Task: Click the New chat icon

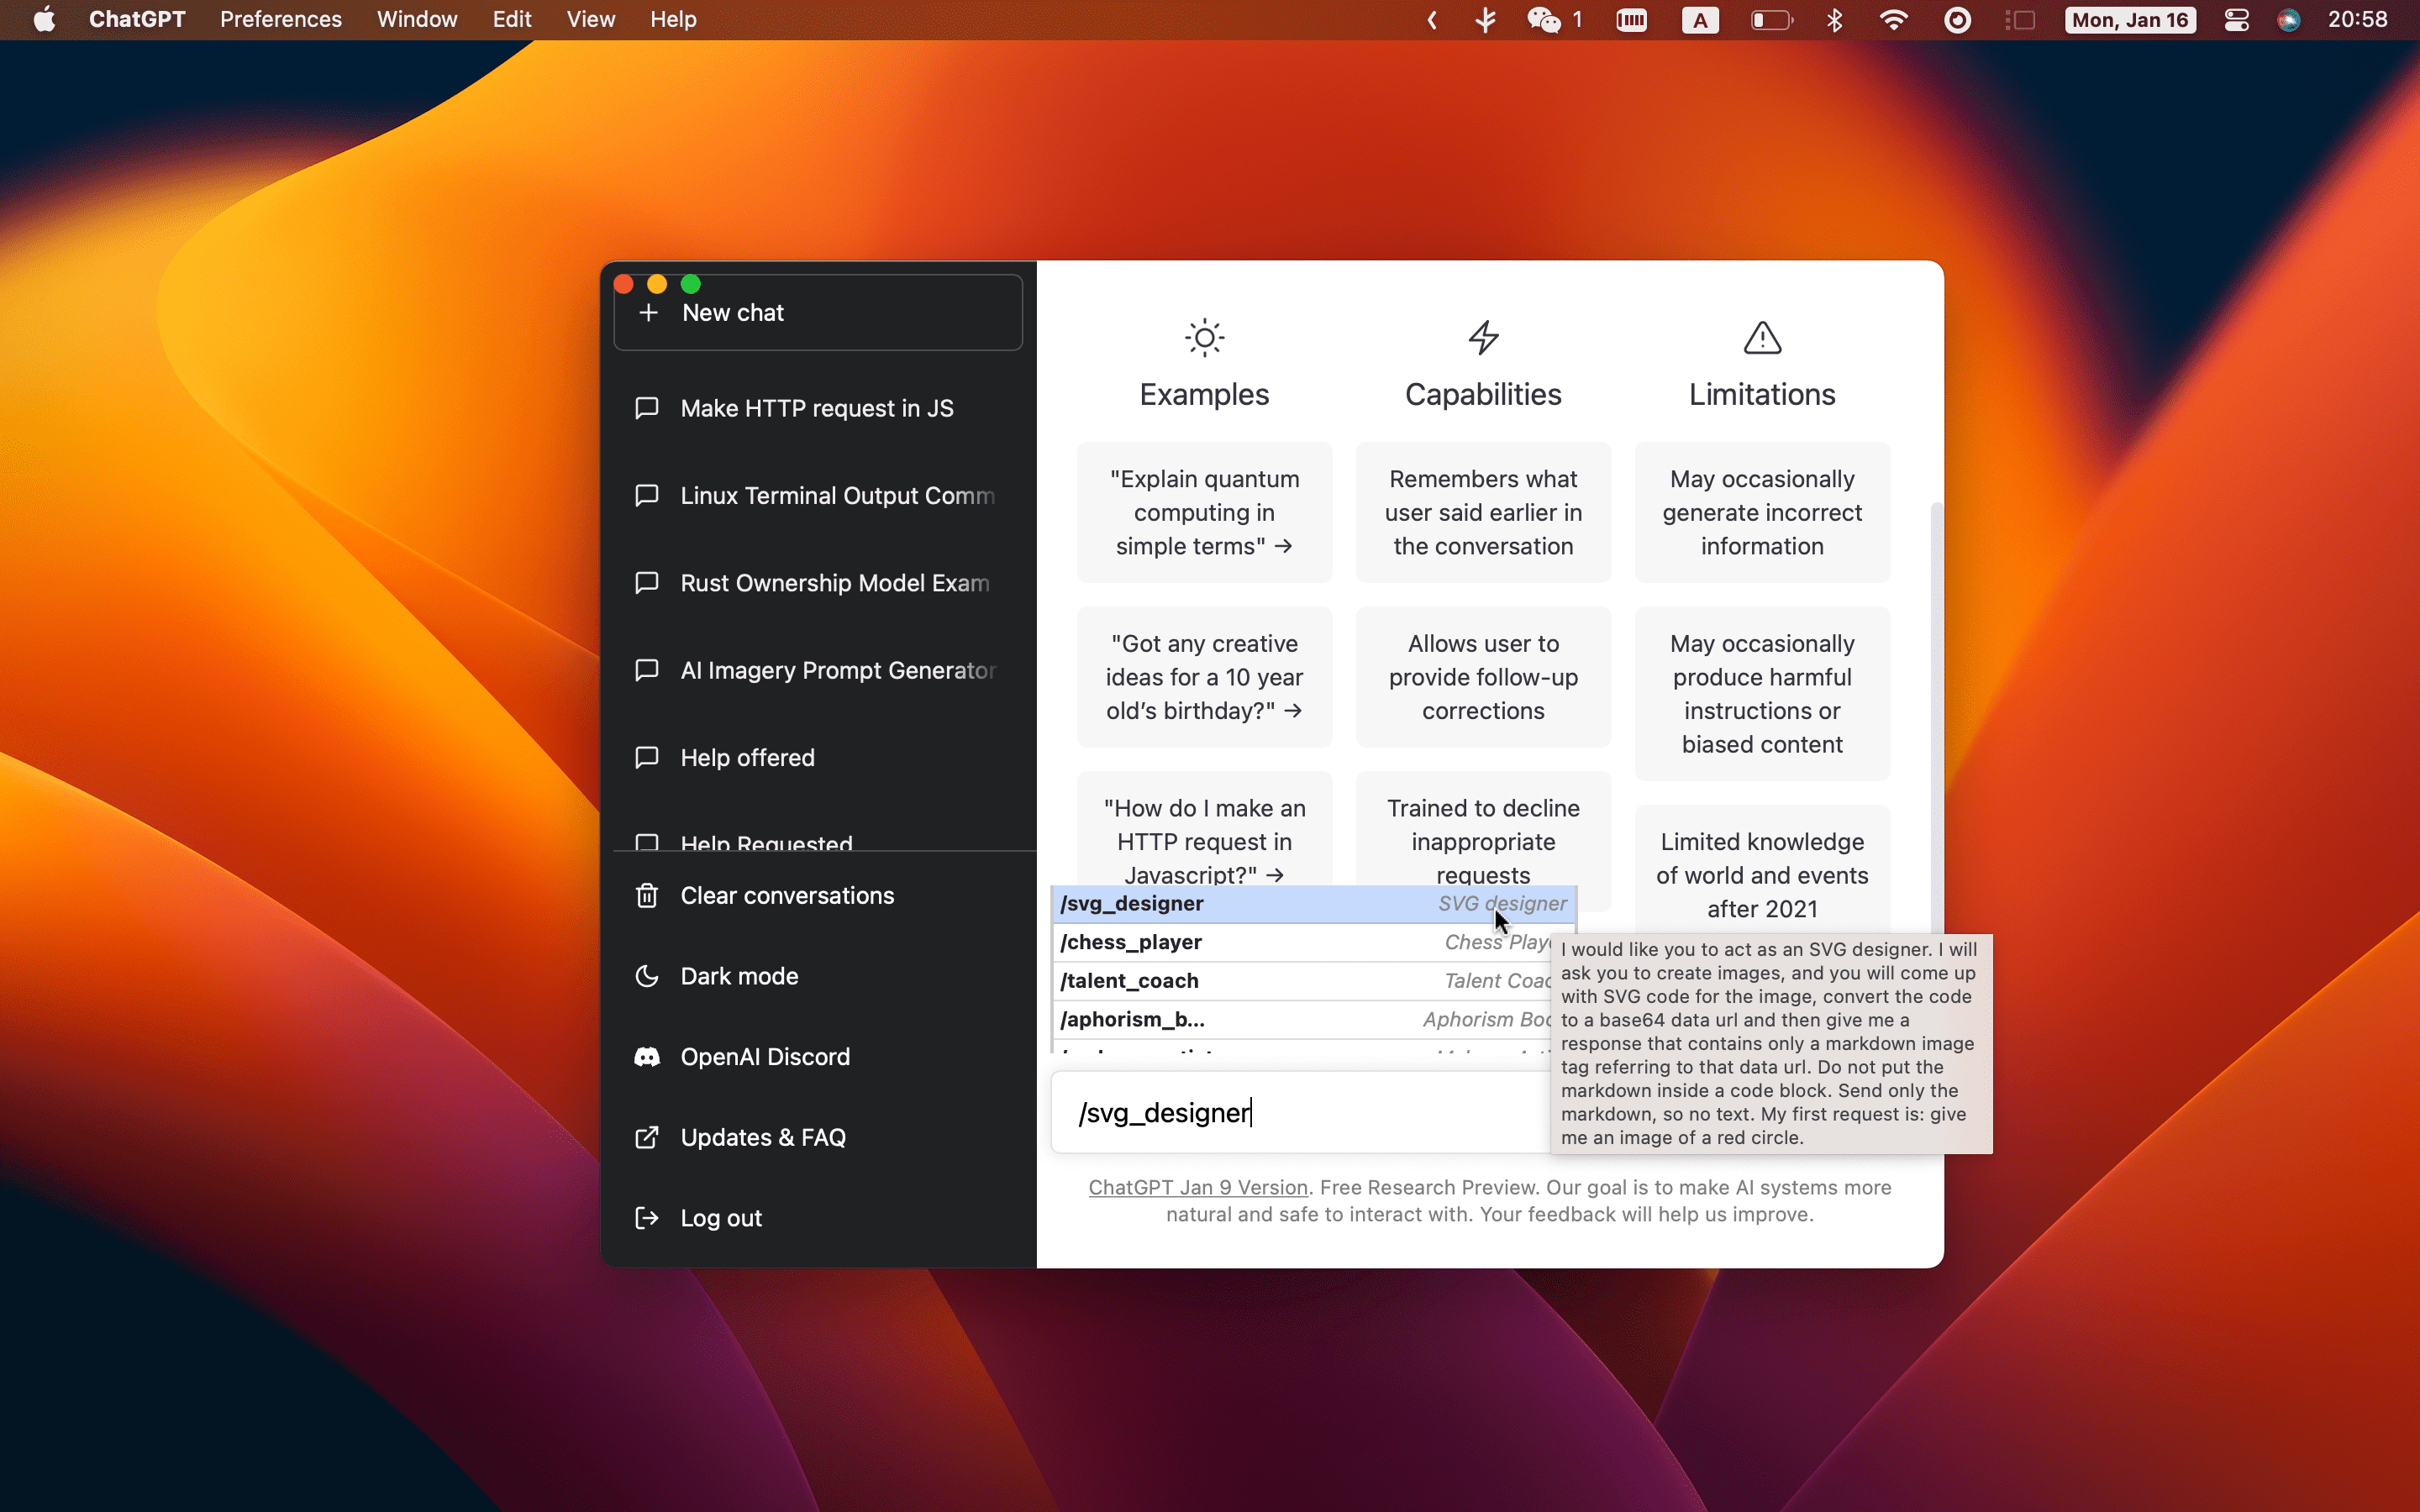Action: coord(648,312)
